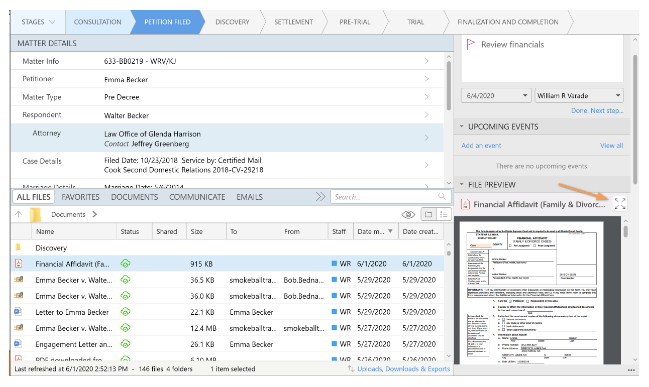The image size is (649, 387).
Task: Click Discovery folder icon in file list
Action: (x=18, y=248)
